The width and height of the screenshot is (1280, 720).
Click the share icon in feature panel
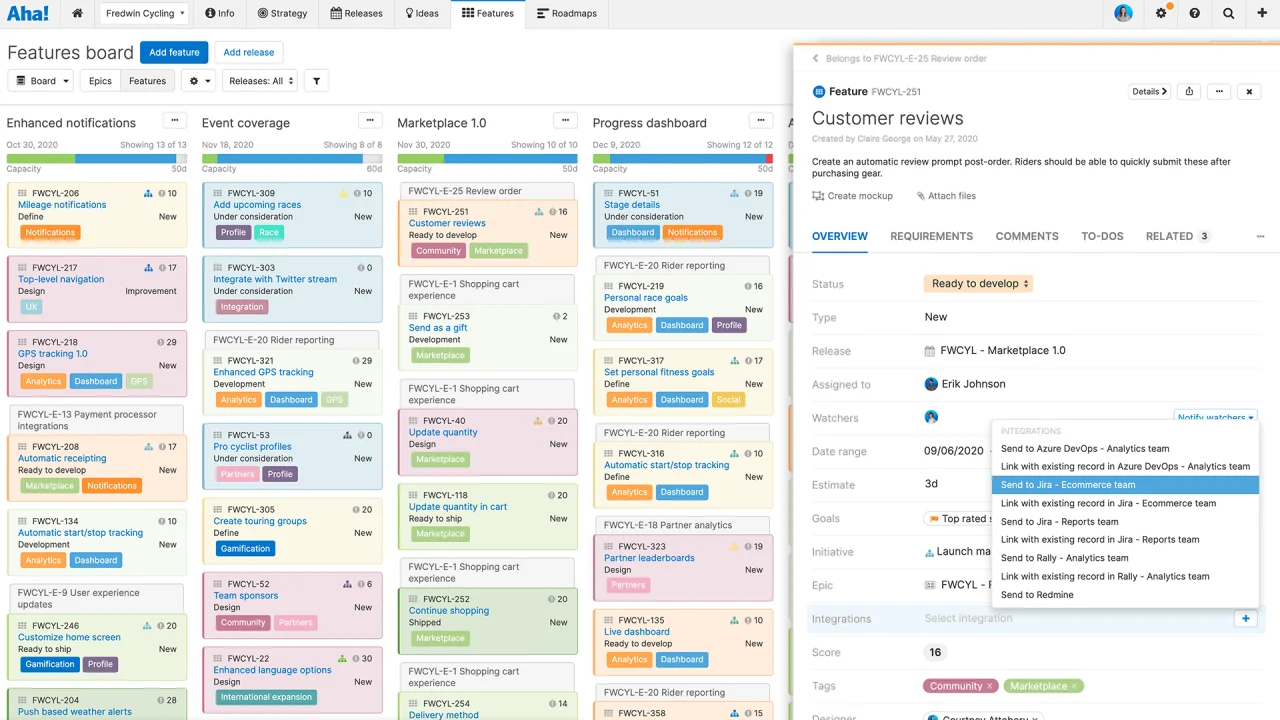[1189, 91]
